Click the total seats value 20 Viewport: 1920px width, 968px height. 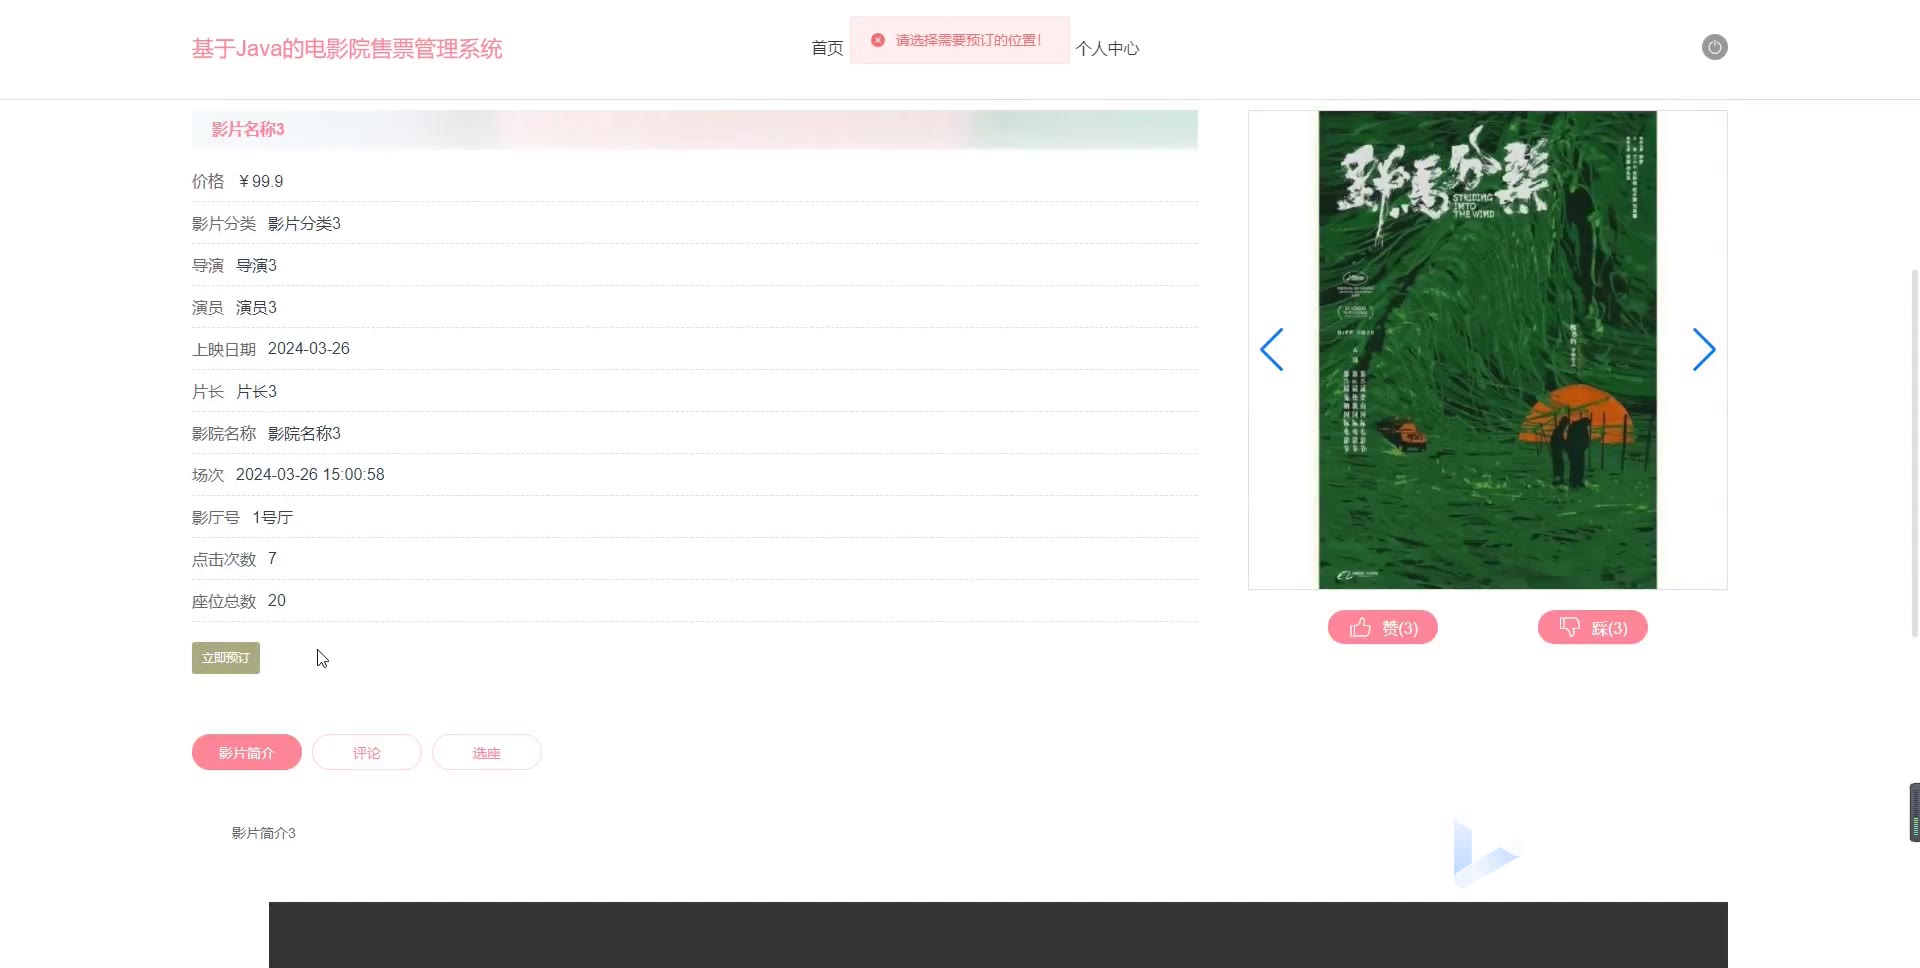(277, 600)
